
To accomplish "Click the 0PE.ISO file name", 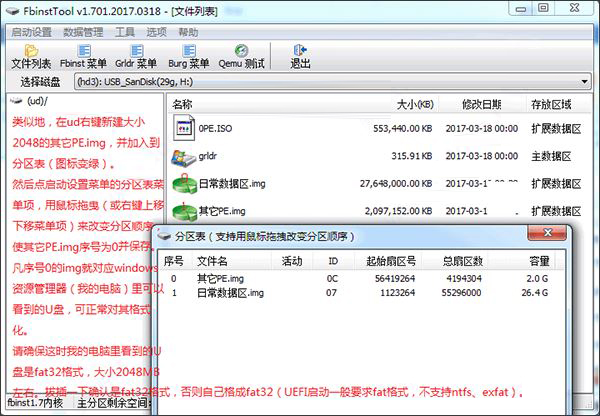I will point(215,128).
